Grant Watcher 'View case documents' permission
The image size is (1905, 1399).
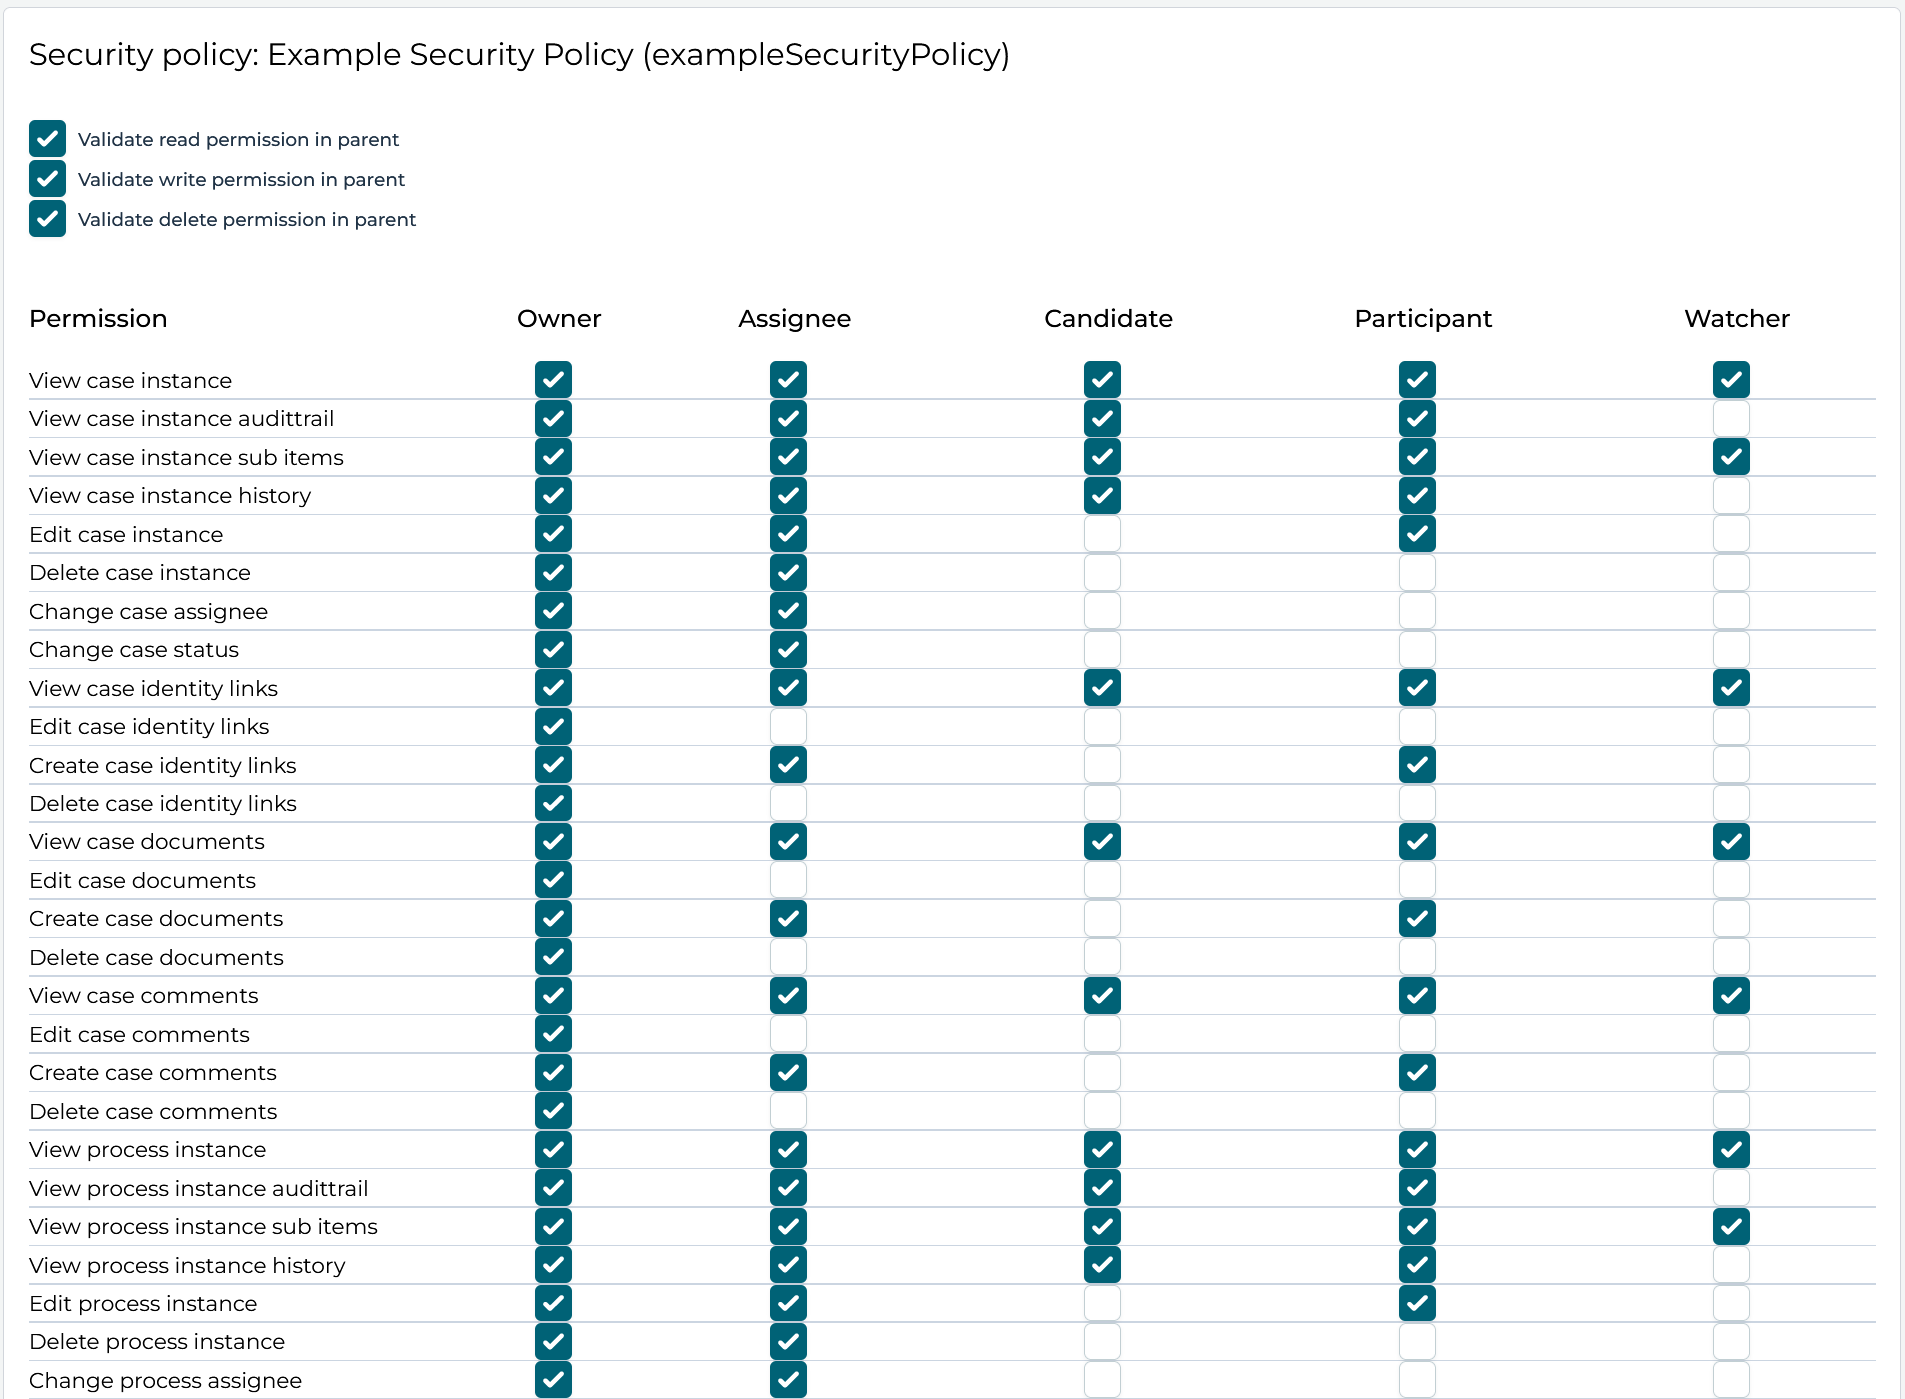click(x=1732, y=841)
